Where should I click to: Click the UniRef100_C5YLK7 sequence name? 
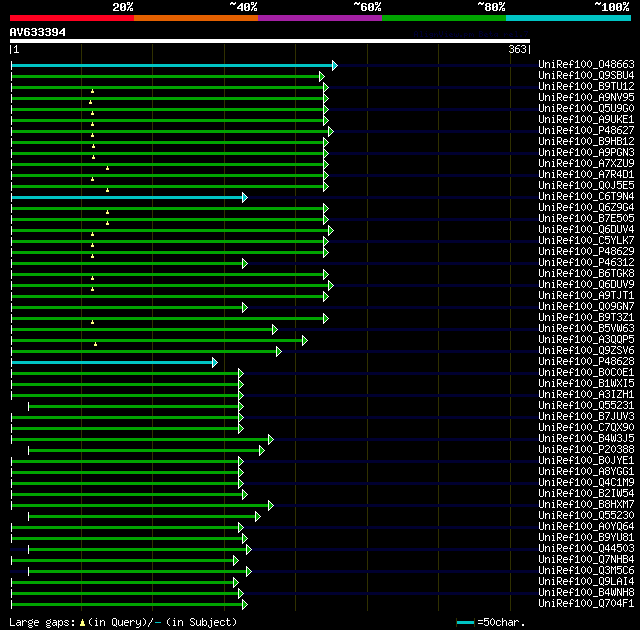pos(586,240)
